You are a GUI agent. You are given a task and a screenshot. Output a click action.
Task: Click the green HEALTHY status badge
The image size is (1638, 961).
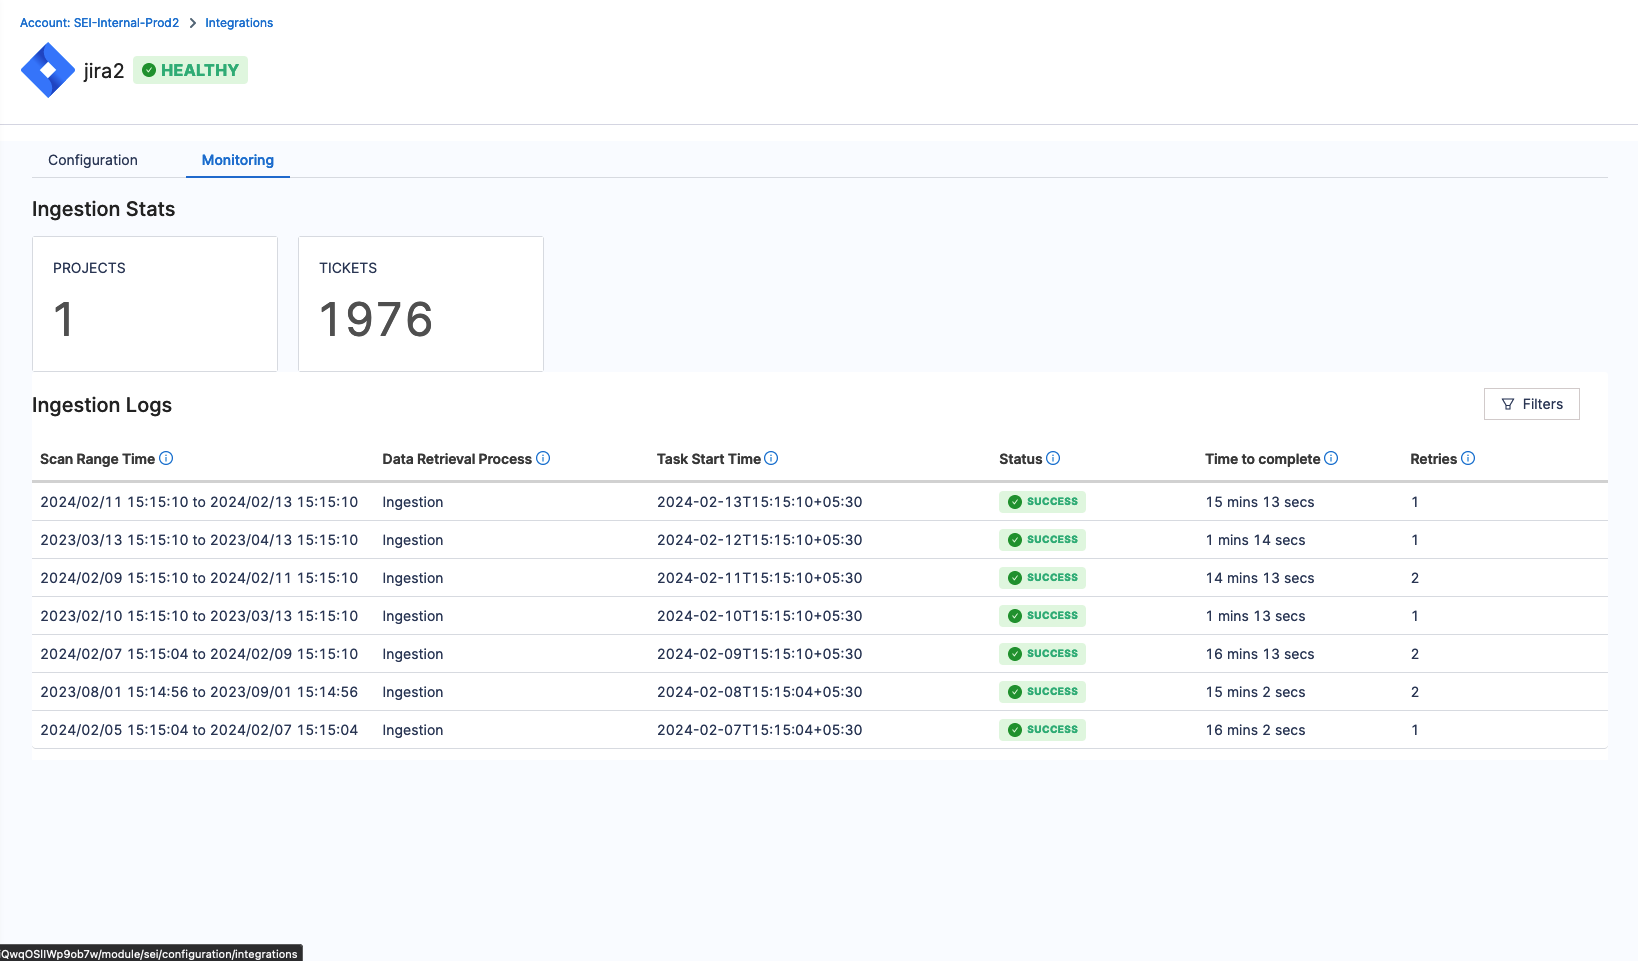click(x=190, y=70)
